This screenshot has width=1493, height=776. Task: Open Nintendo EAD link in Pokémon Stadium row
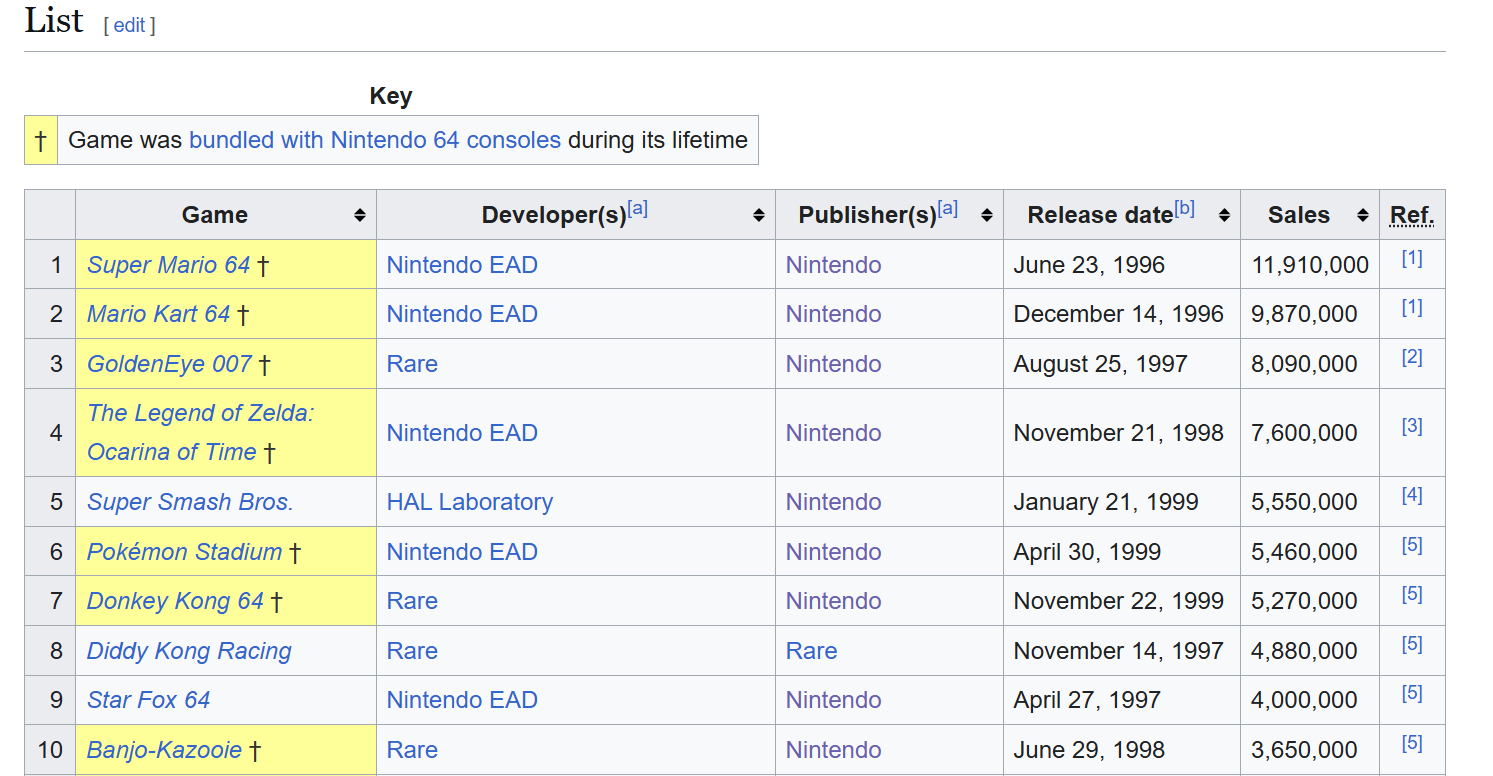coord(462,552)
